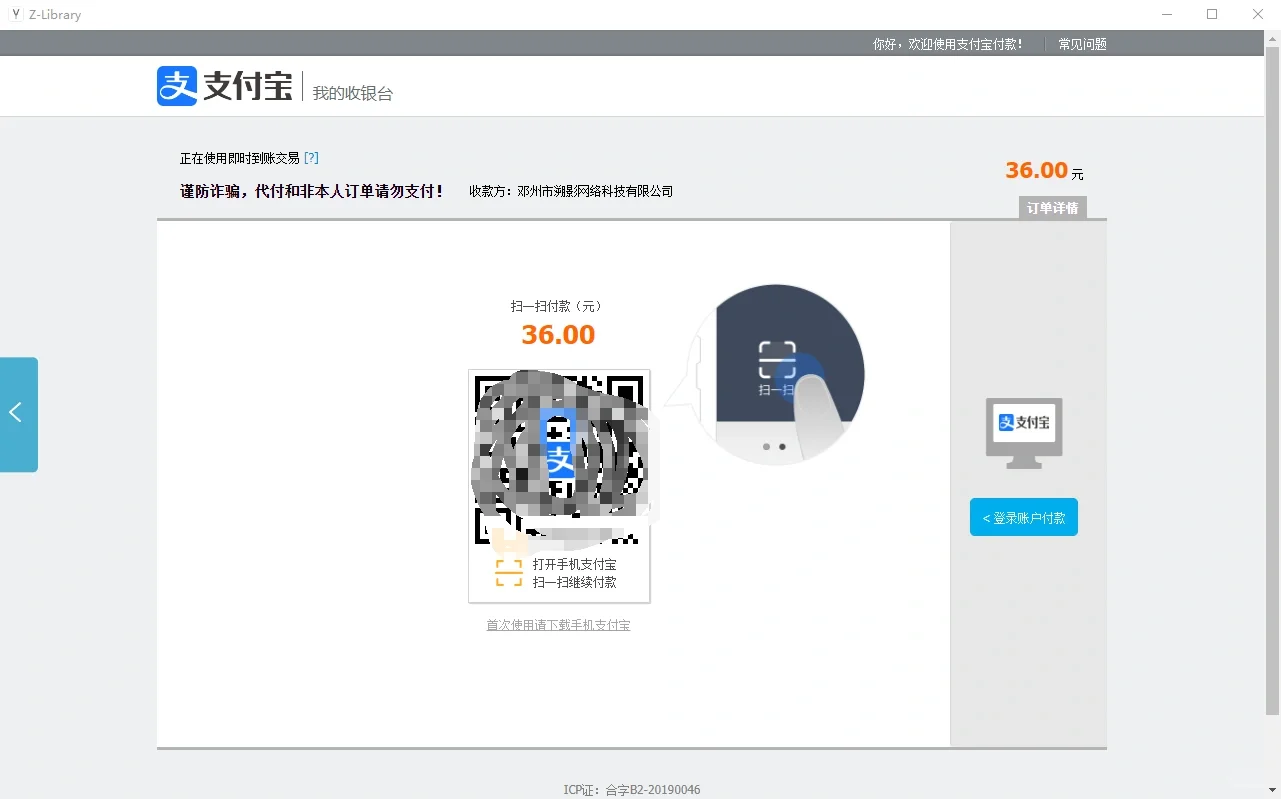This screenshot has width=1281, height=799.
Task: Click the Z-Library app icon in title bar
Action: 16,14
